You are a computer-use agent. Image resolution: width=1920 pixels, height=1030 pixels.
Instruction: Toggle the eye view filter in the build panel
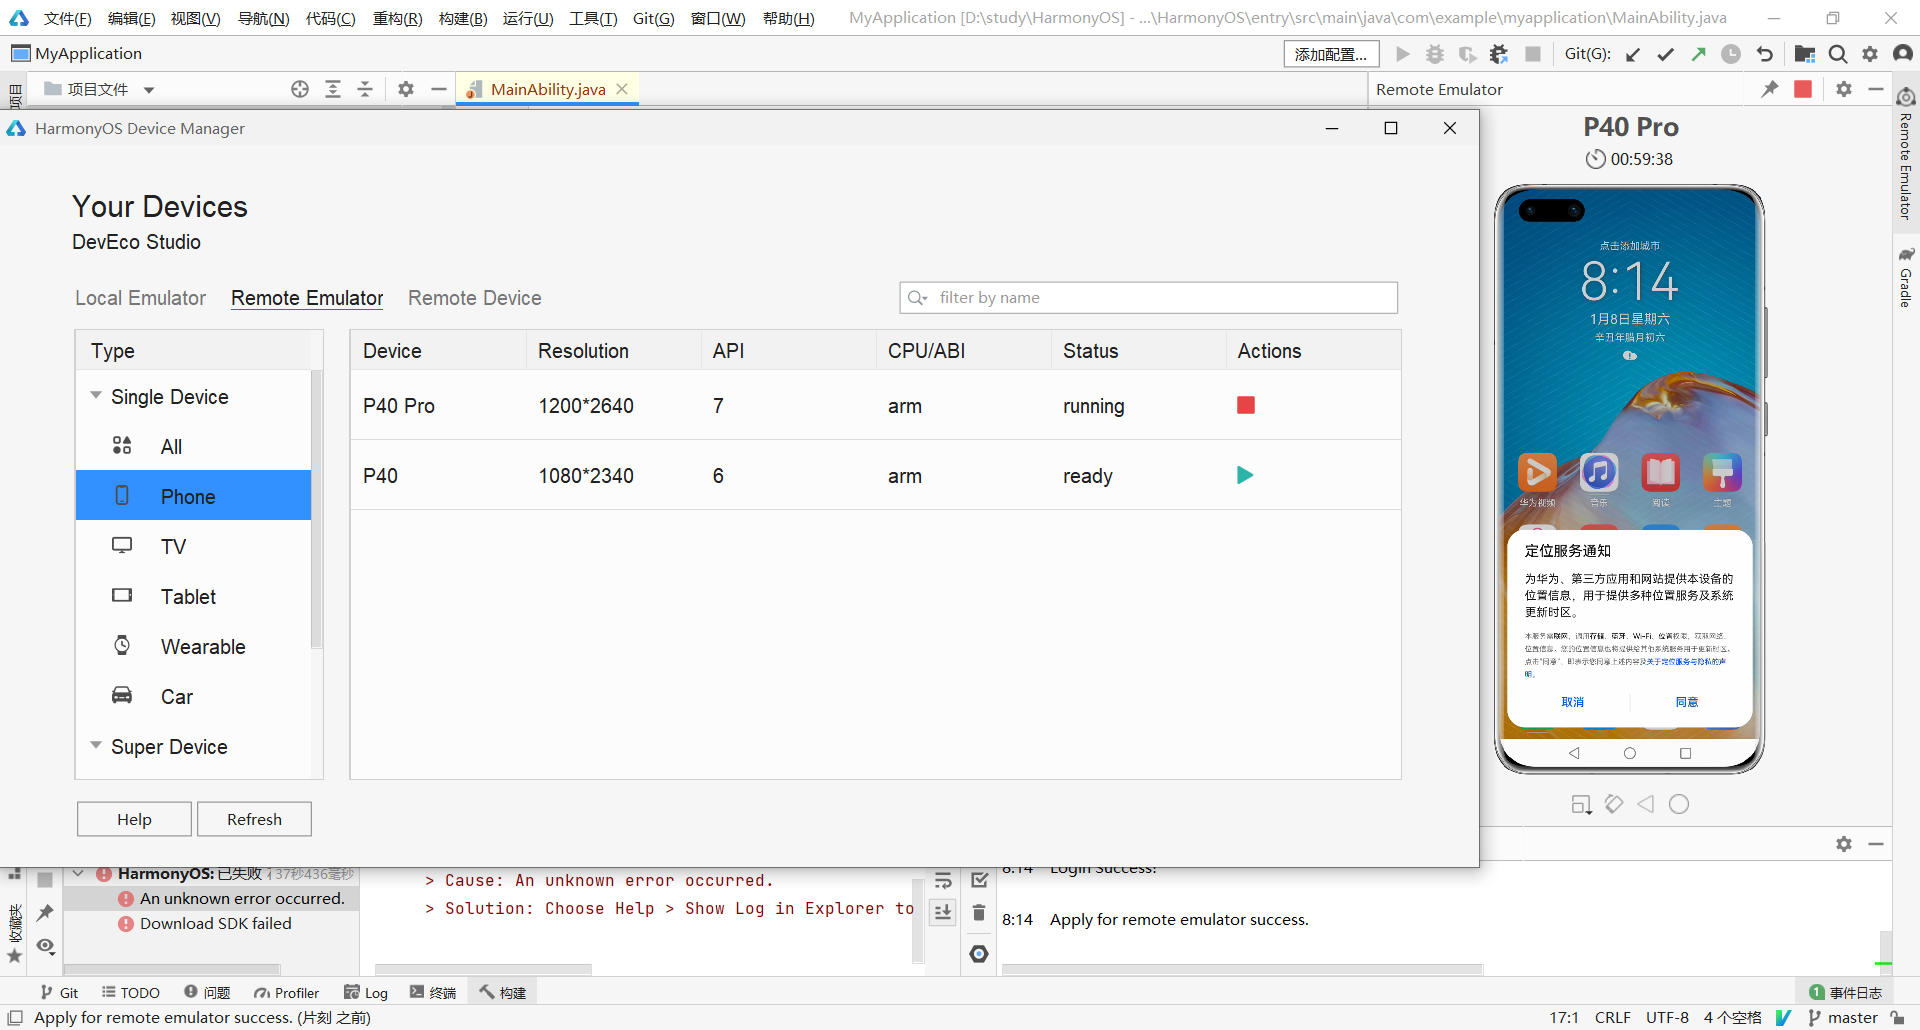click(45, 946)
